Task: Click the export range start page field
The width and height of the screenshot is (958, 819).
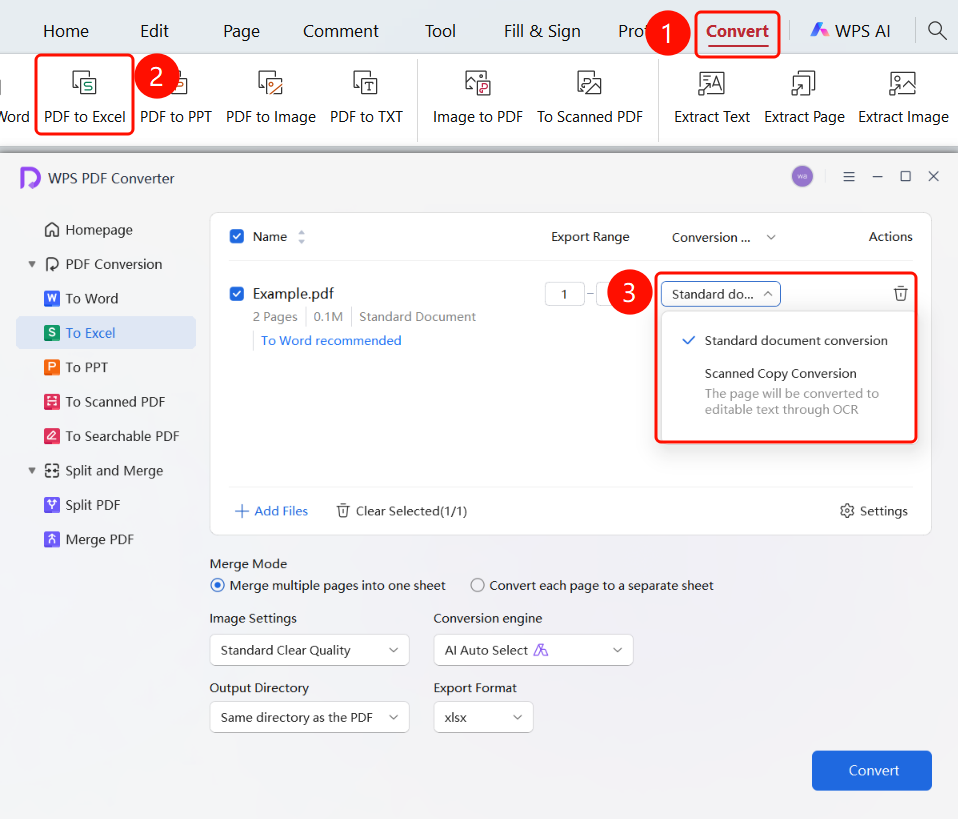Action: coord(564,294)
